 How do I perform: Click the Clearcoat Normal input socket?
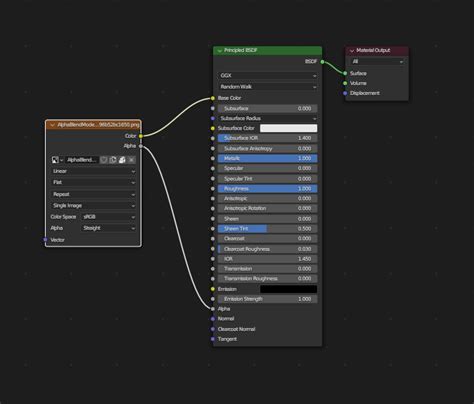213,329
